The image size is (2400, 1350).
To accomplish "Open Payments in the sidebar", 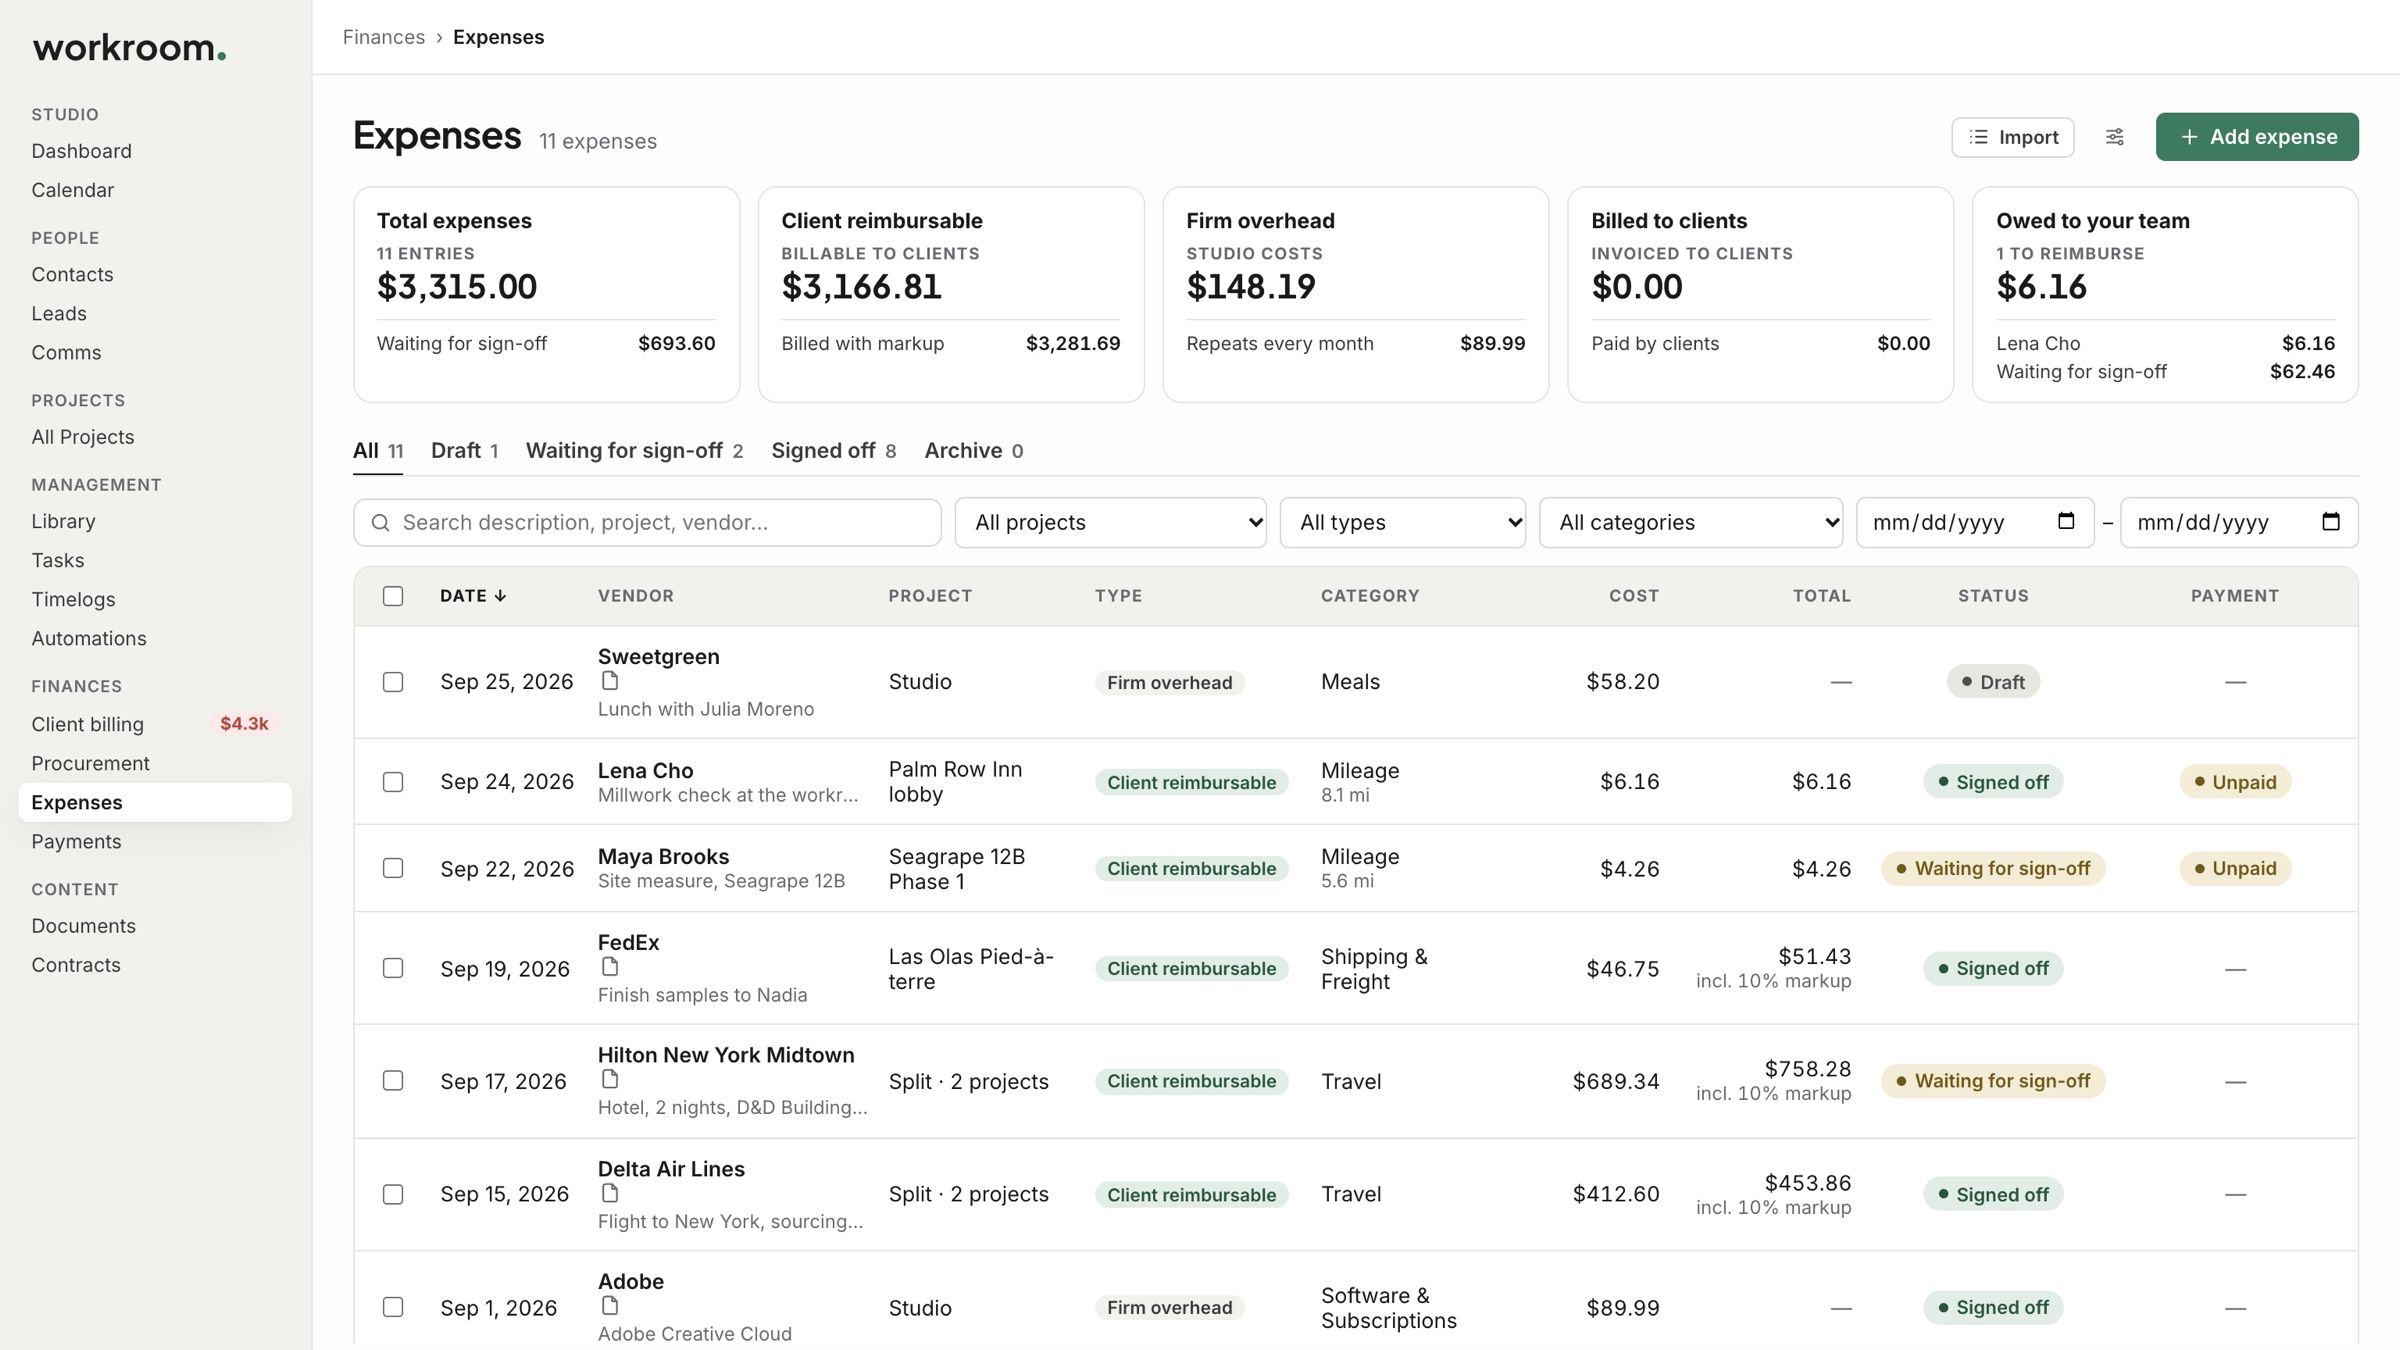I will point(76,841).
